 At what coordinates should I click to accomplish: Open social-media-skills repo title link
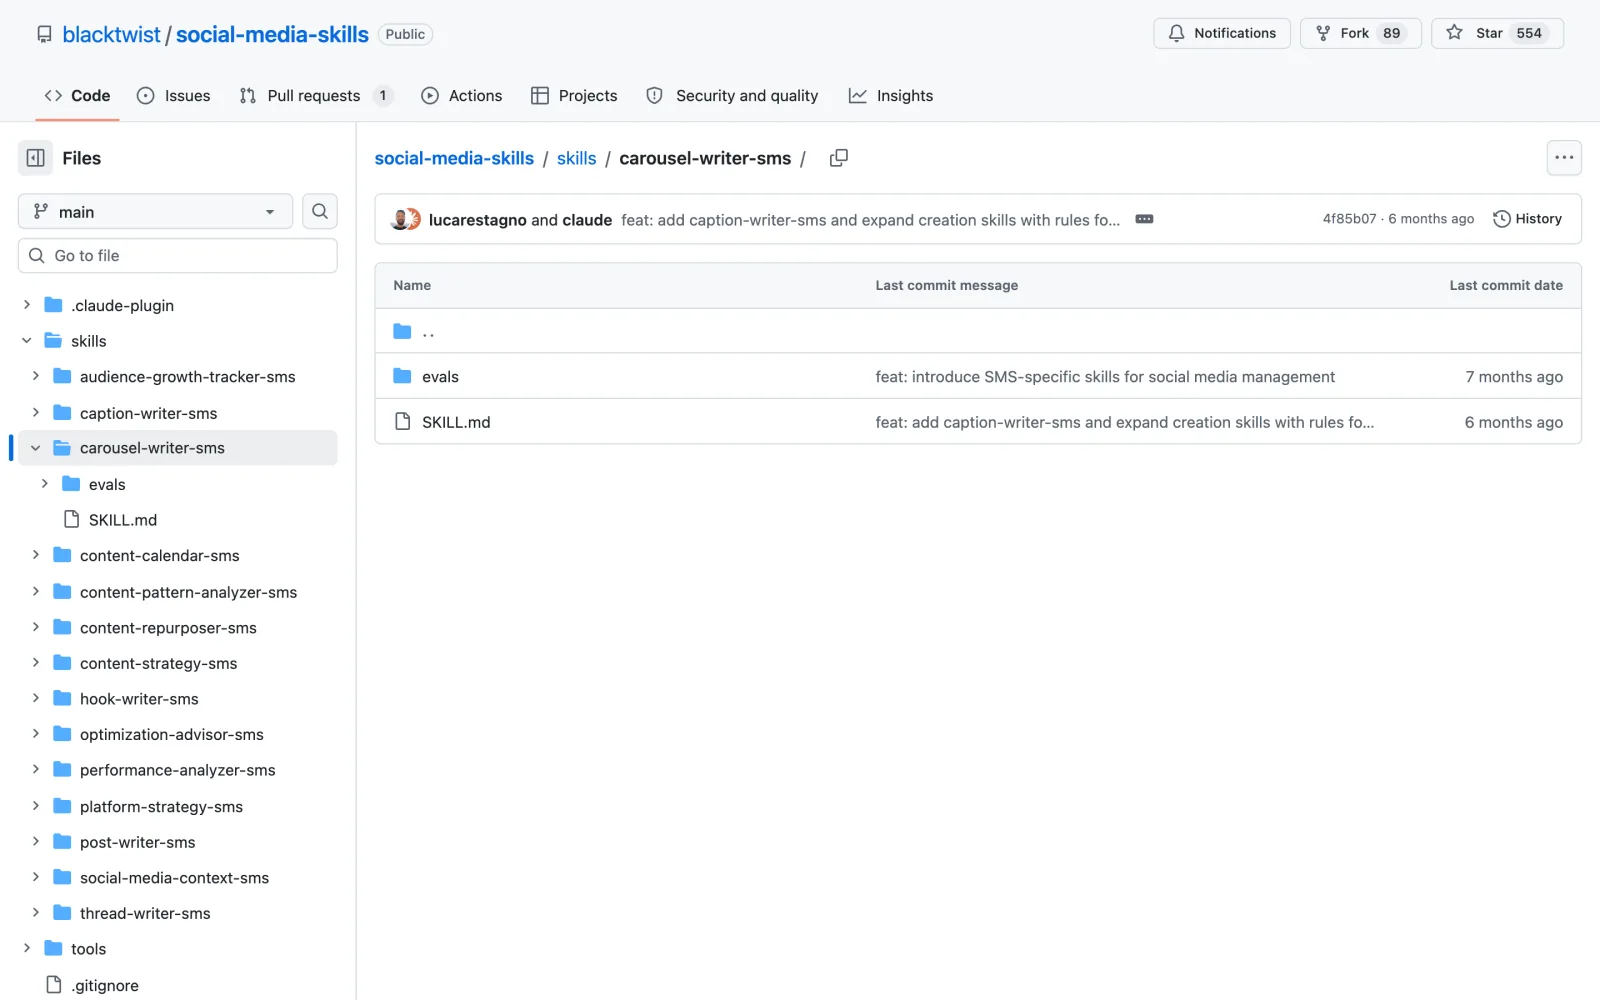(272, 34)
